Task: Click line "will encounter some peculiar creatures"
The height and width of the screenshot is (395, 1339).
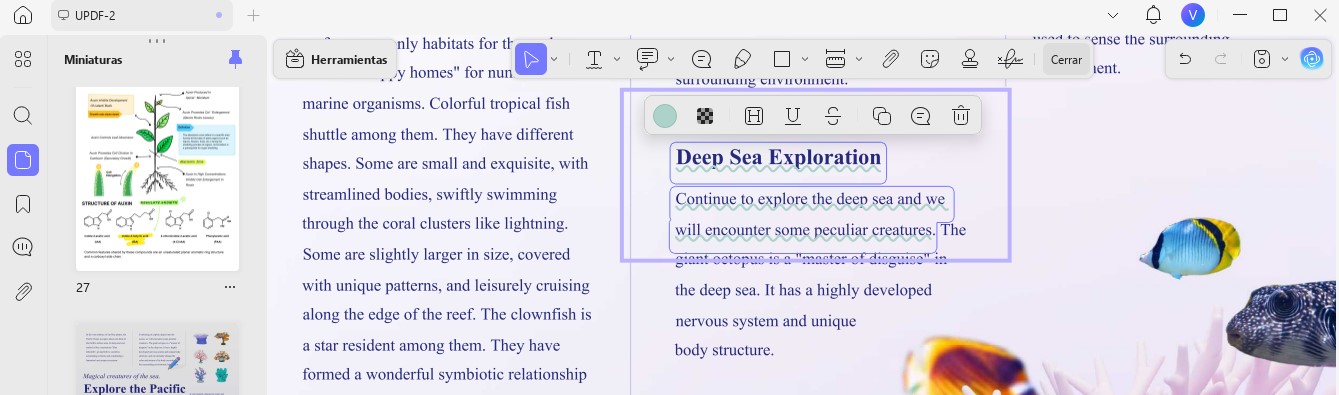Action: pyautogui.click(x=805, y=230)
